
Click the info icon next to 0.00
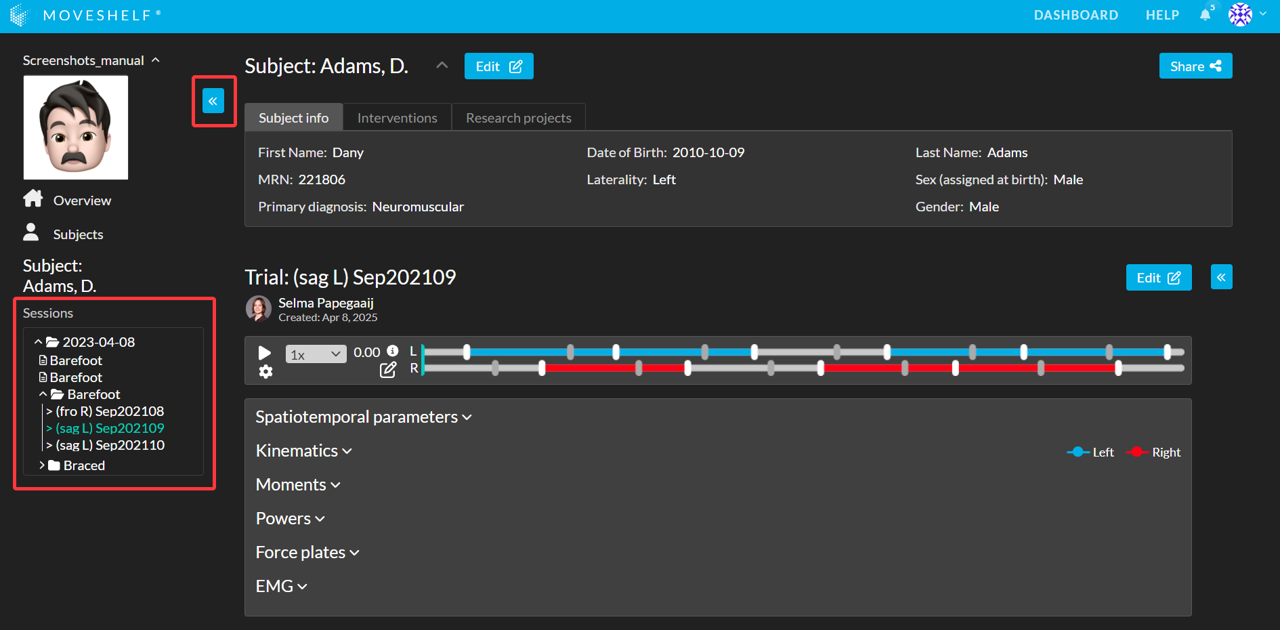click(392, 351)
